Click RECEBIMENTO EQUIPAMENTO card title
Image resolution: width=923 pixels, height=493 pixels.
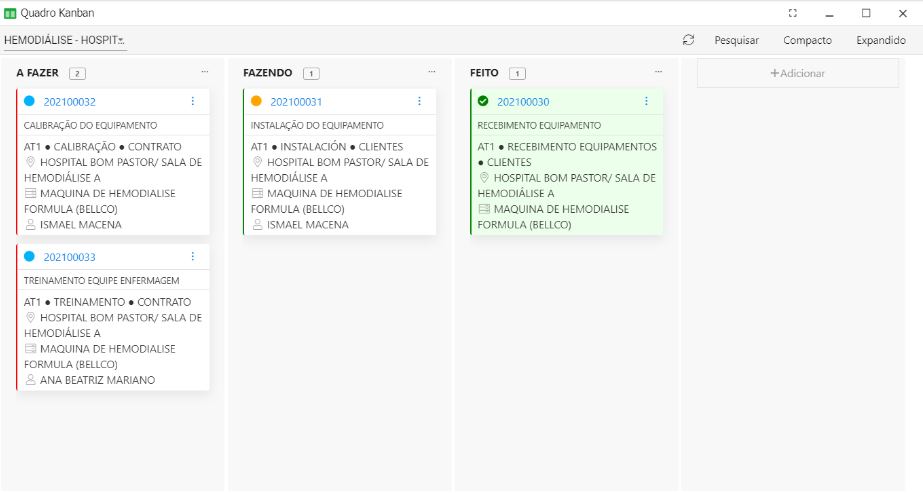coord(539,125)
